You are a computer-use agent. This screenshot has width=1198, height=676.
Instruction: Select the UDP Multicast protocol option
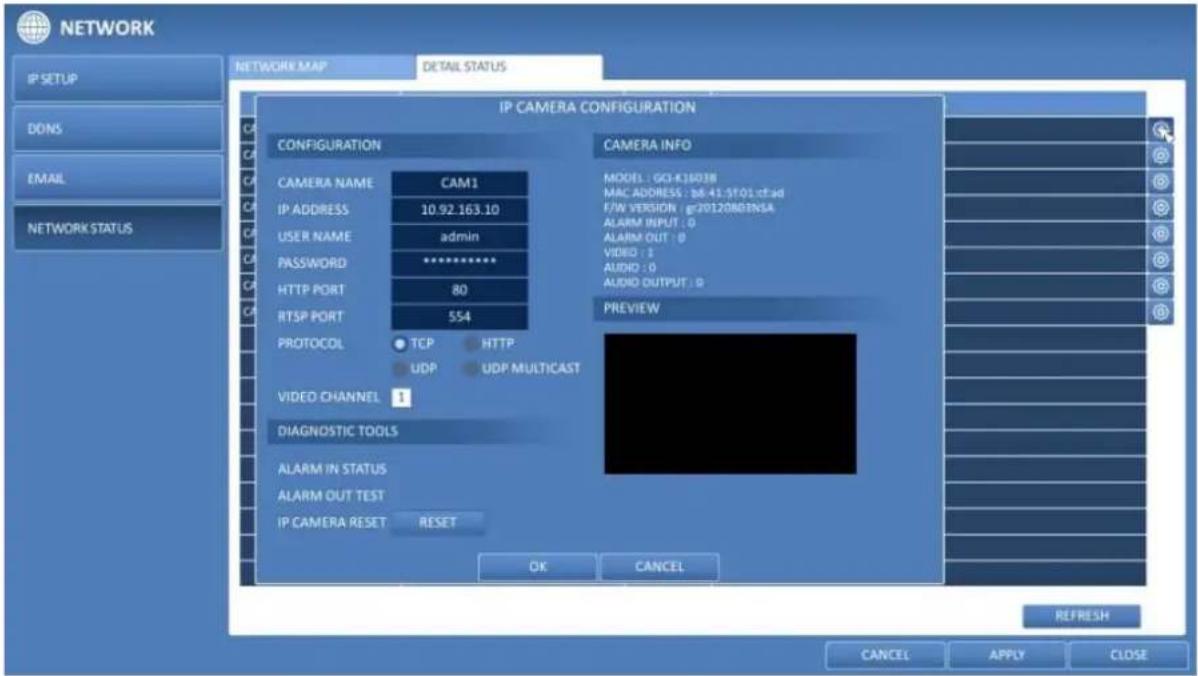(x=472, y=368)
